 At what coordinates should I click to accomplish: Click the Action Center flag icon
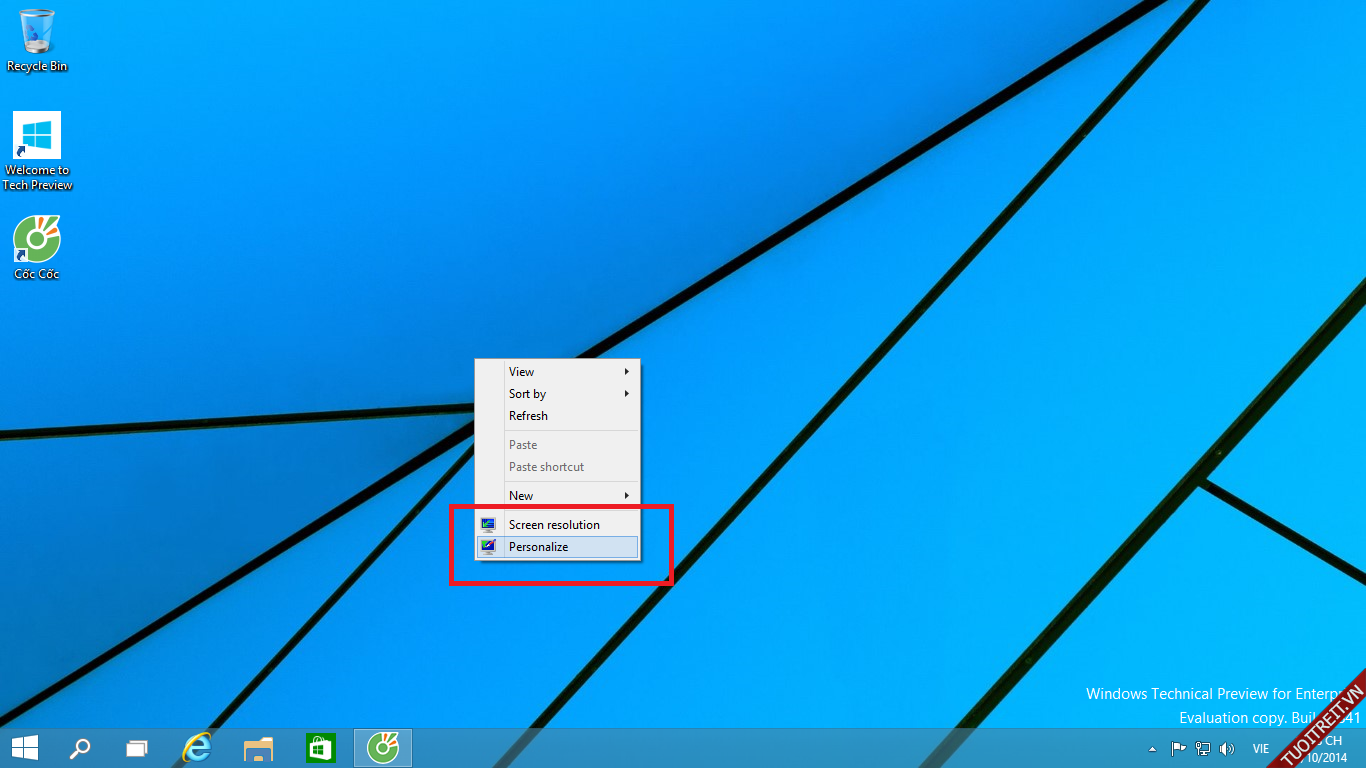coord(1178,749)
